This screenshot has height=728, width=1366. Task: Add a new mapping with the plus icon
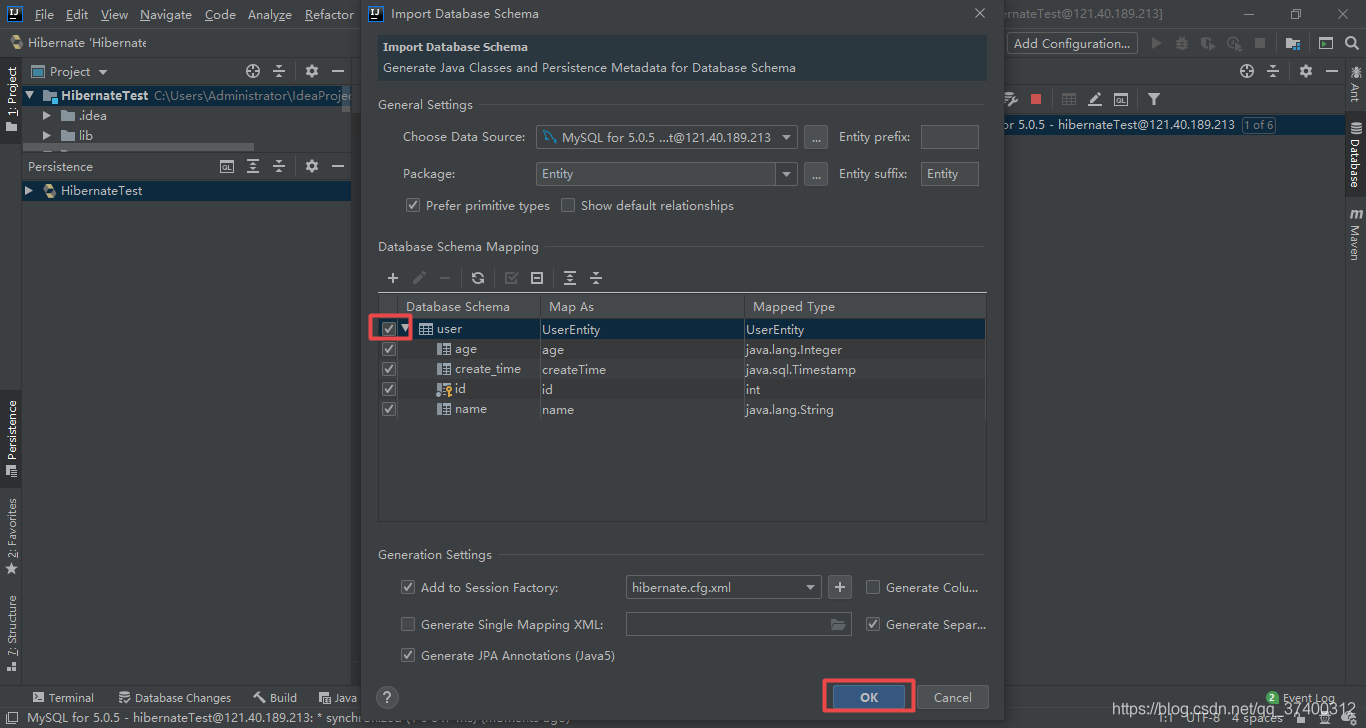[393, 278]
